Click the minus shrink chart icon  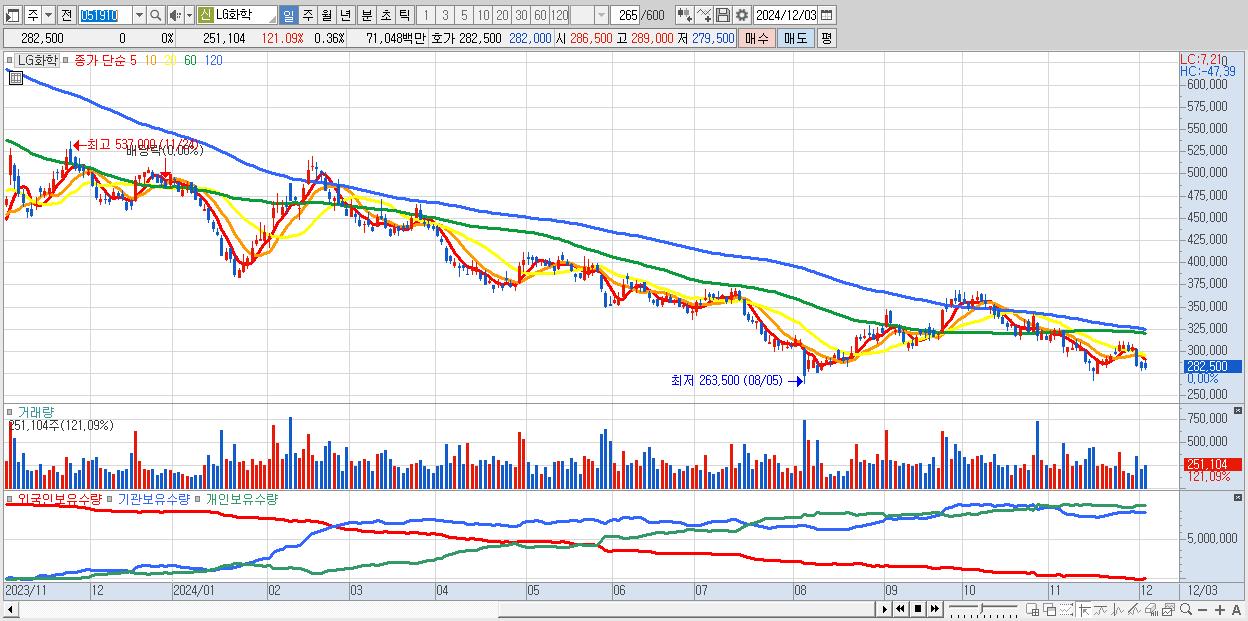coord(1202,609)
